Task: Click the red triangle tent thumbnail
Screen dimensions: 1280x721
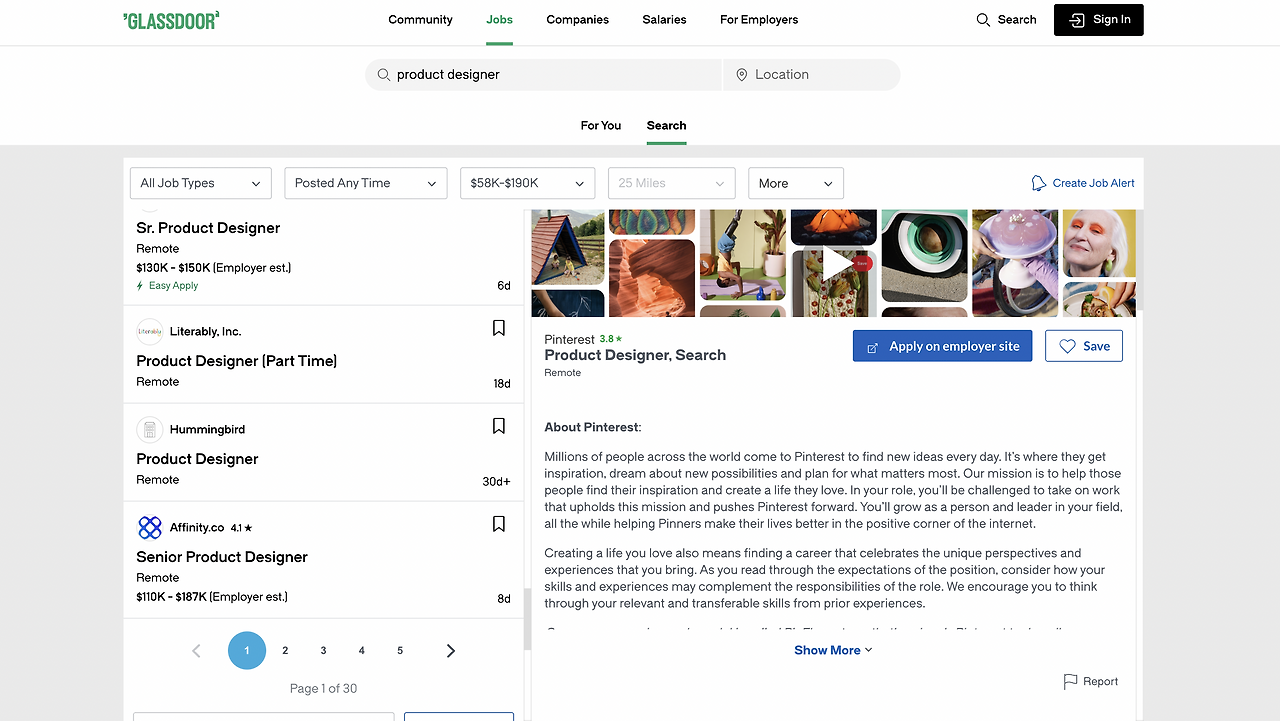Action: [x=567, y=248]
